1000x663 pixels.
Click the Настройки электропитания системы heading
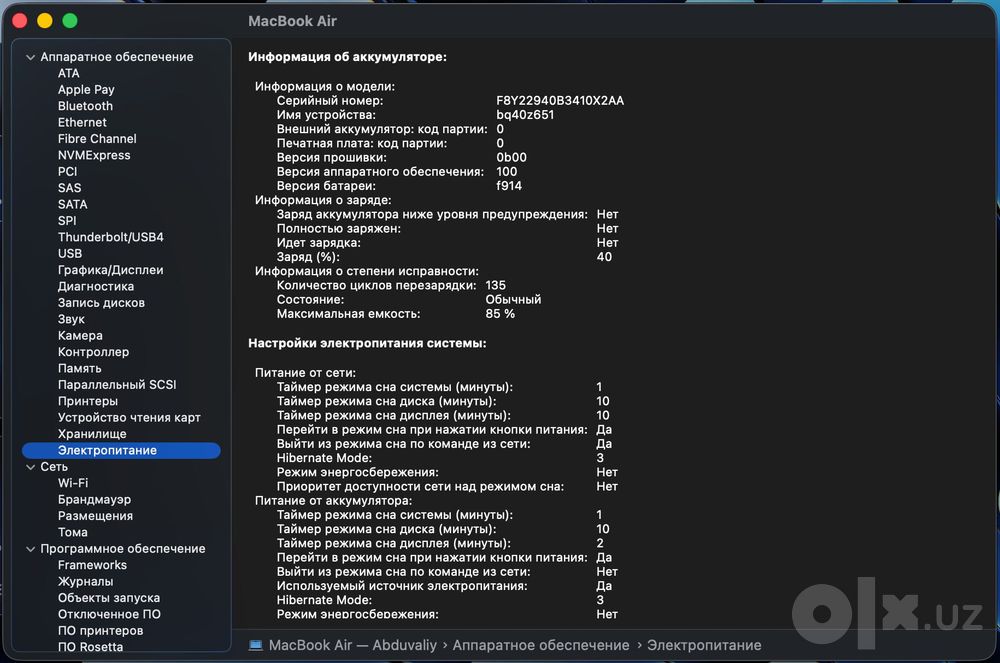click(x=367, y=343)
